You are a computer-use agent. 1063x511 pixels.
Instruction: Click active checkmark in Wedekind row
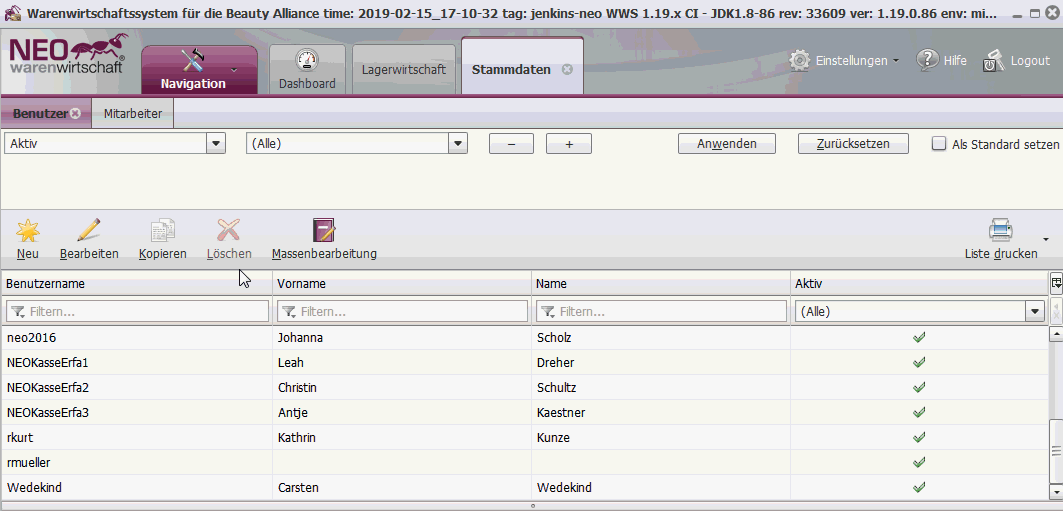[919, 487]
